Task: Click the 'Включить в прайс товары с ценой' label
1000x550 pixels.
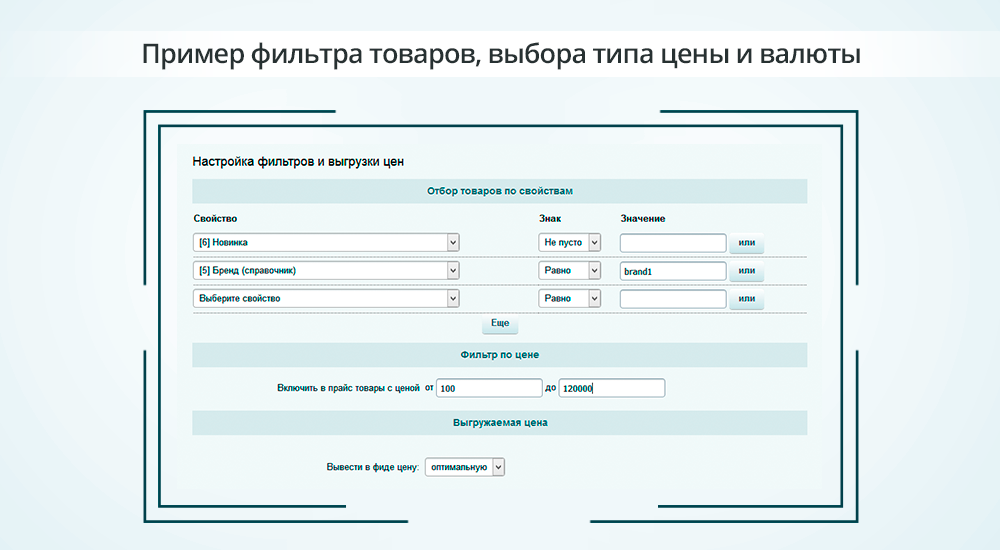Action: coord(348,388)
